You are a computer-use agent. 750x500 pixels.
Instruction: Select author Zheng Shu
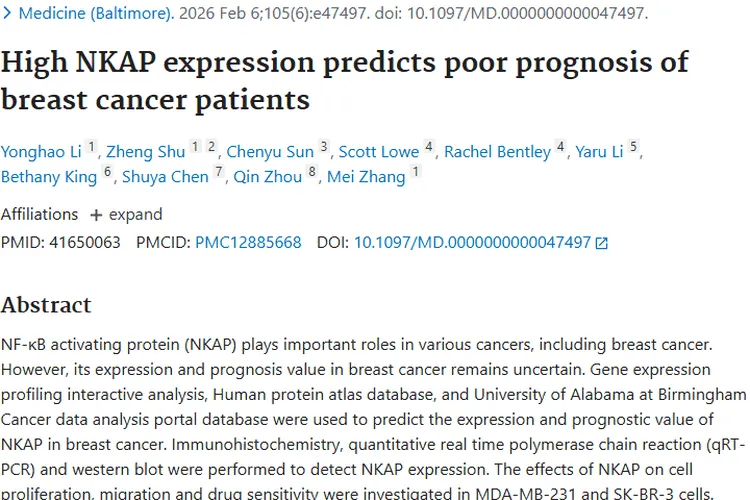coord(146,152)
